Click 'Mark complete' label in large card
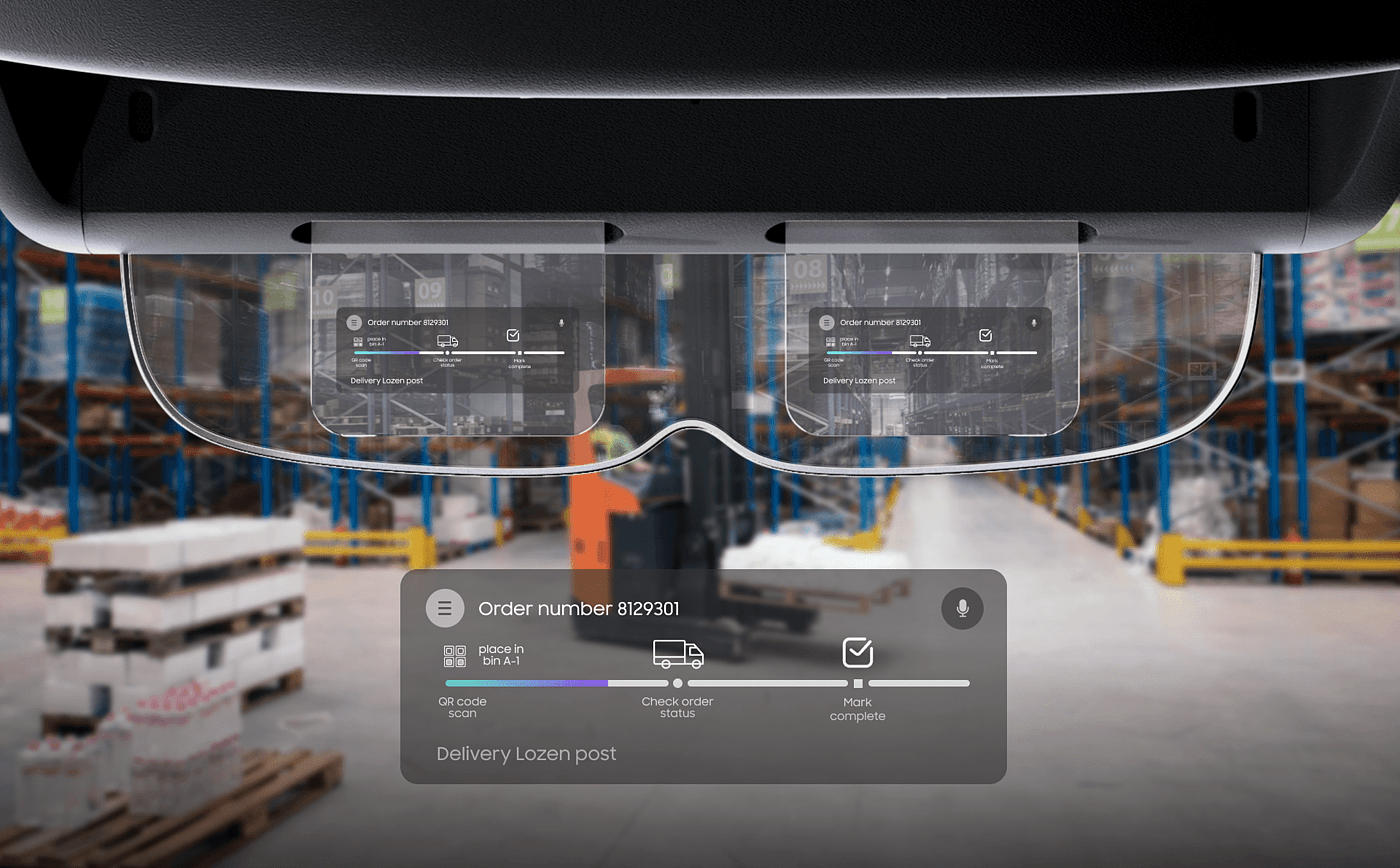The image size is (1400, 868). pos(858,709)
